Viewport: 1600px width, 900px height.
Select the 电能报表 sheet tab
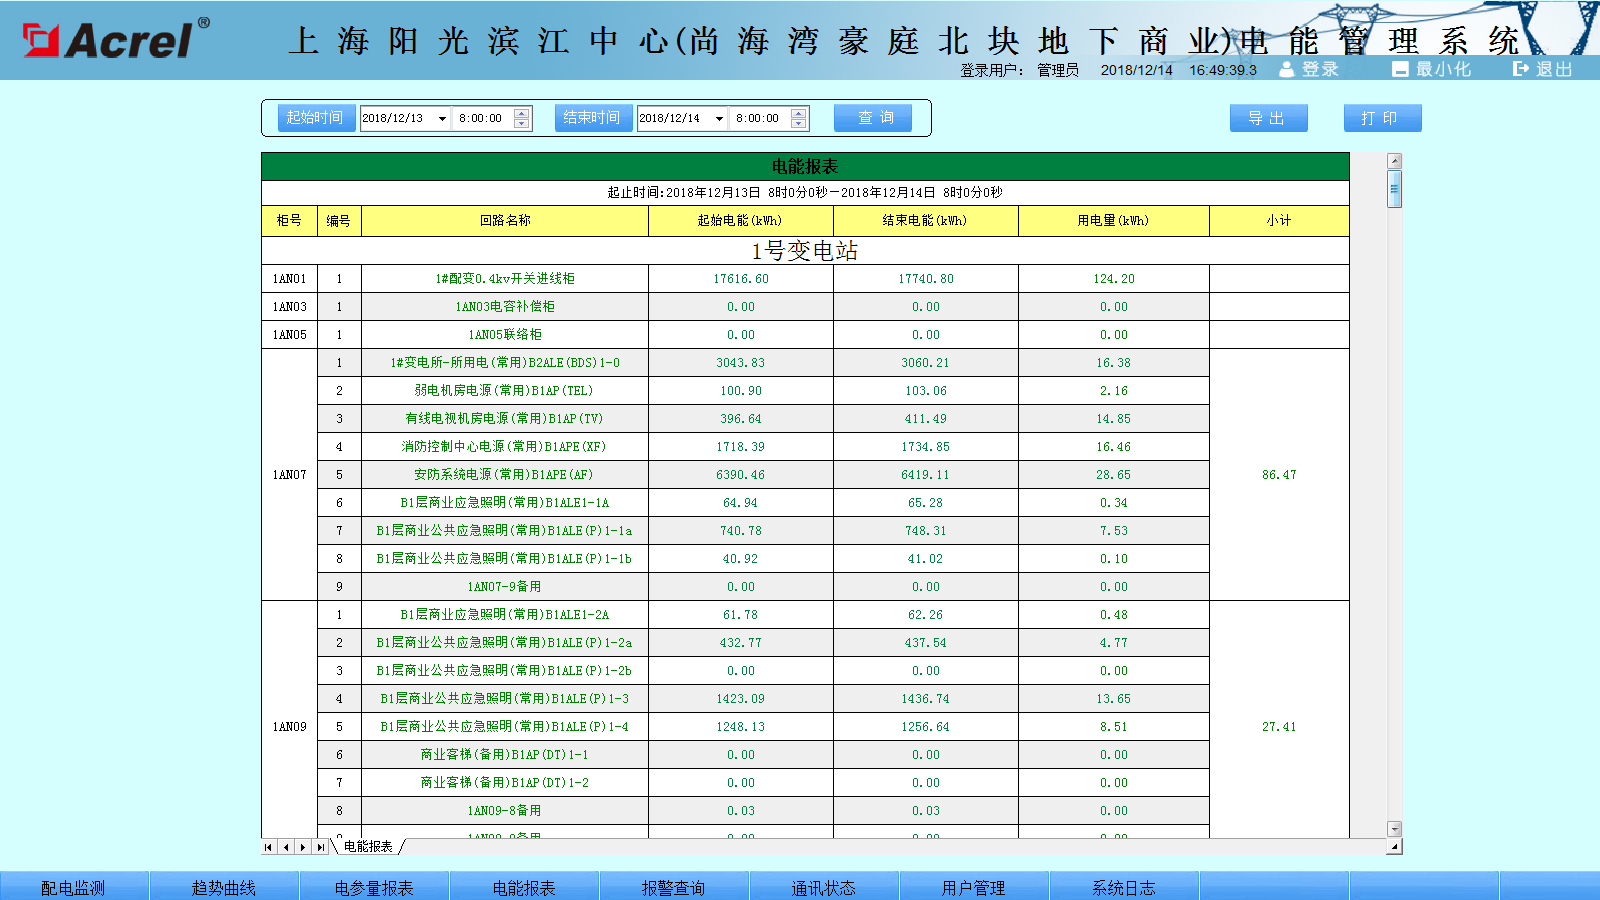click(368, 847)
